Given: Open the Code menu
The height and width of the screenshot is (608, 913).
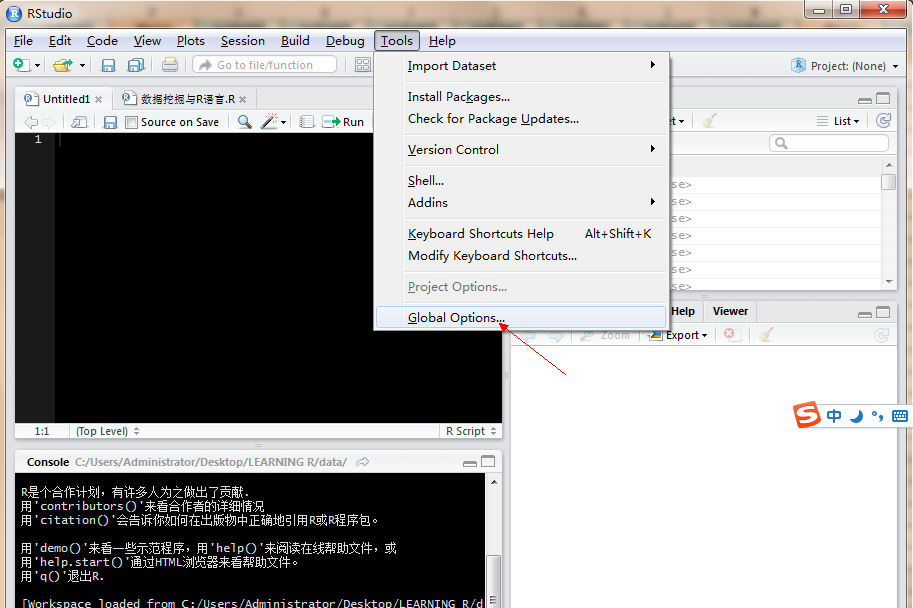Looking at the screenshot, I should pos(102,41).
